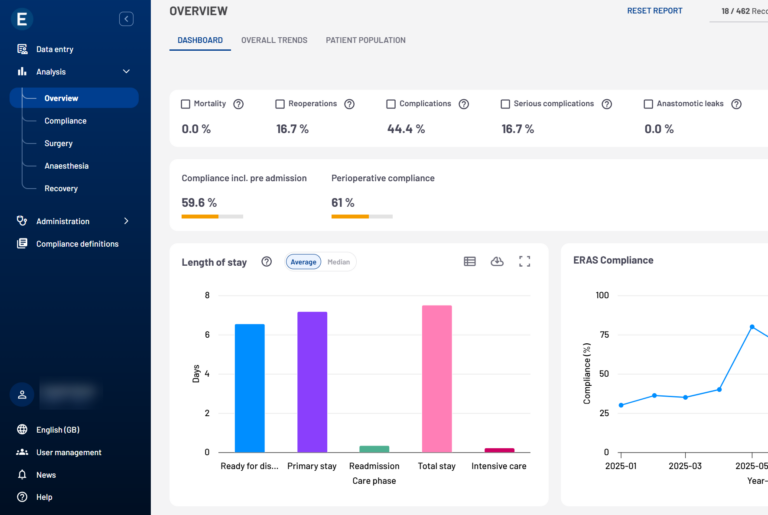Click the user profile avatar icon

[22, 394]
